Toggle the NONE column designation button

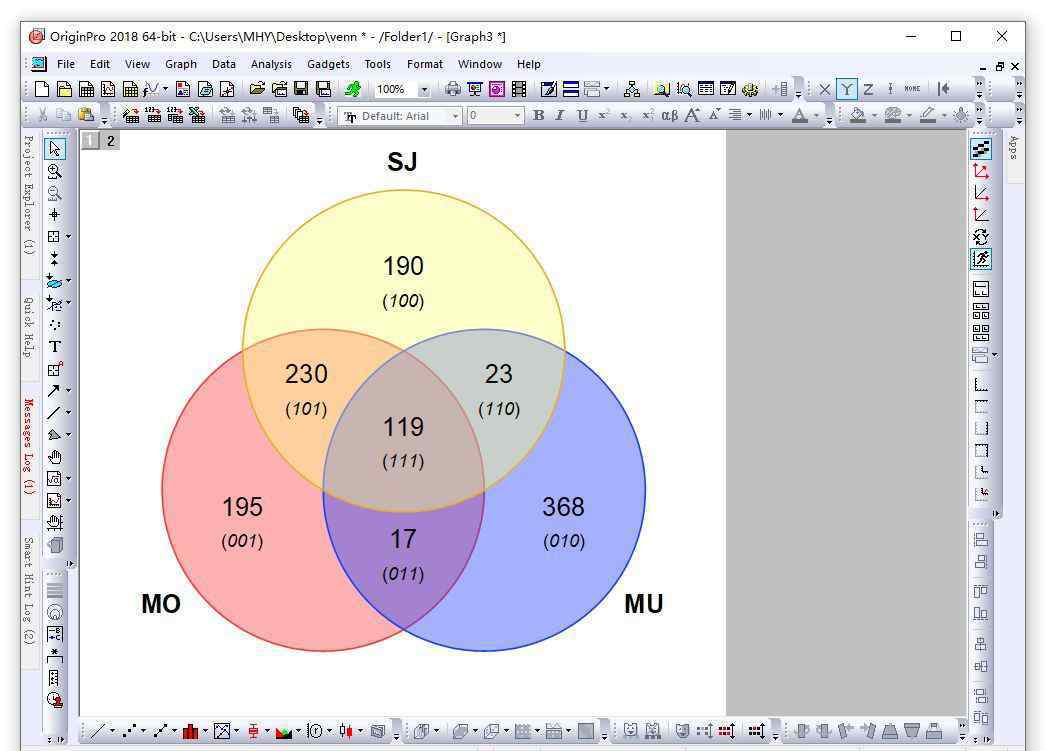pyautogui.click(x=912, y=89)
